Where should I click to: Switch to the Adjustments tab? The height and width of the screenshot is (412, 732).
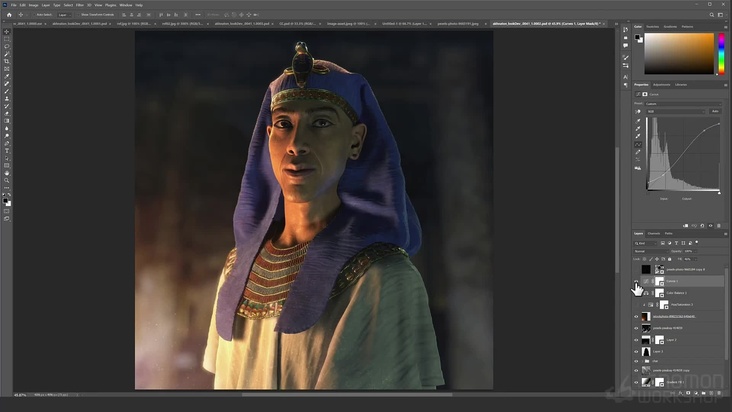(662, 84)
